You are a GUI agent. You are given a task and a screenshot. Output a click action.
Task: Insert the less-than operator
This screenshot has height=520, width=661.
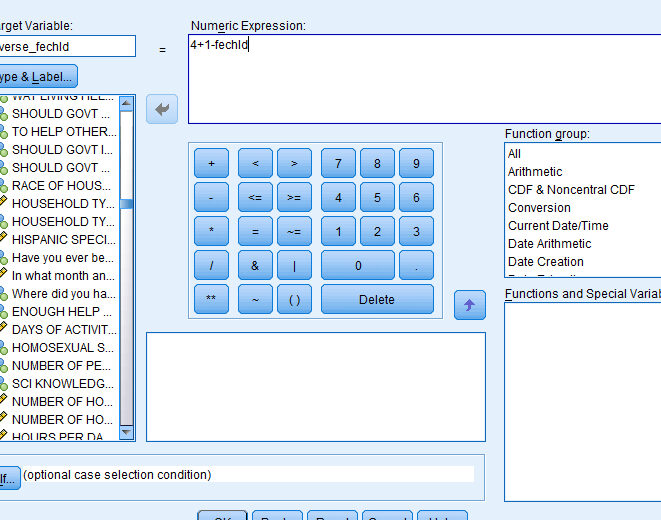(255, 163)
